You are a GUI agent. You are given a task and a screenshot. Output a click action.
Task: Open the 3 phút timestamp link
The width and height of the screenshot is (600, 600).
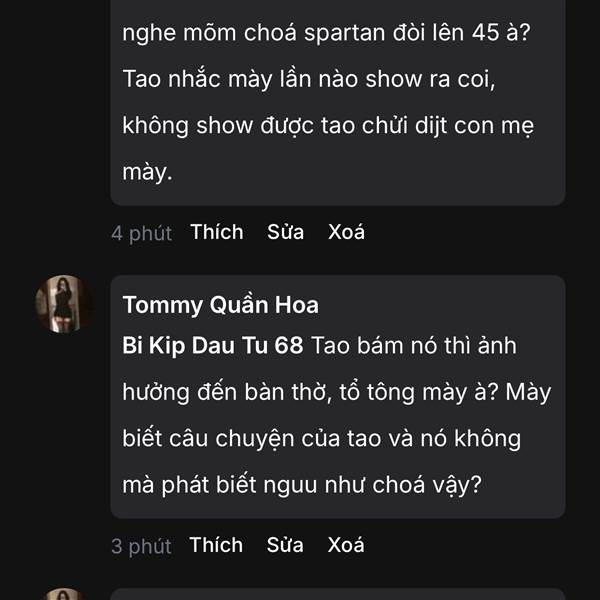click(x=141, y=546)
